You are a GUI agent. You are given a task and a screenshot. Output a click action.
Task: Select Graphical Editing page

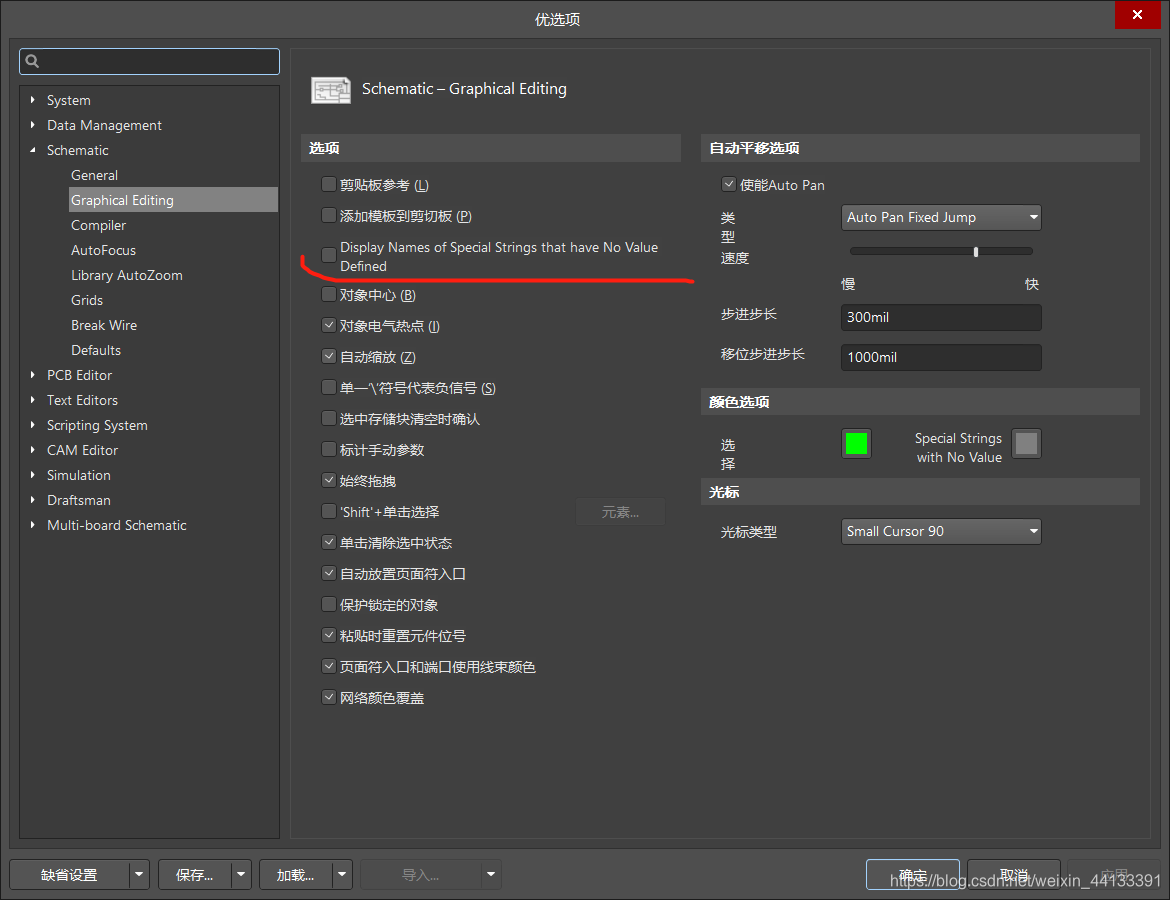pos(173,200)
